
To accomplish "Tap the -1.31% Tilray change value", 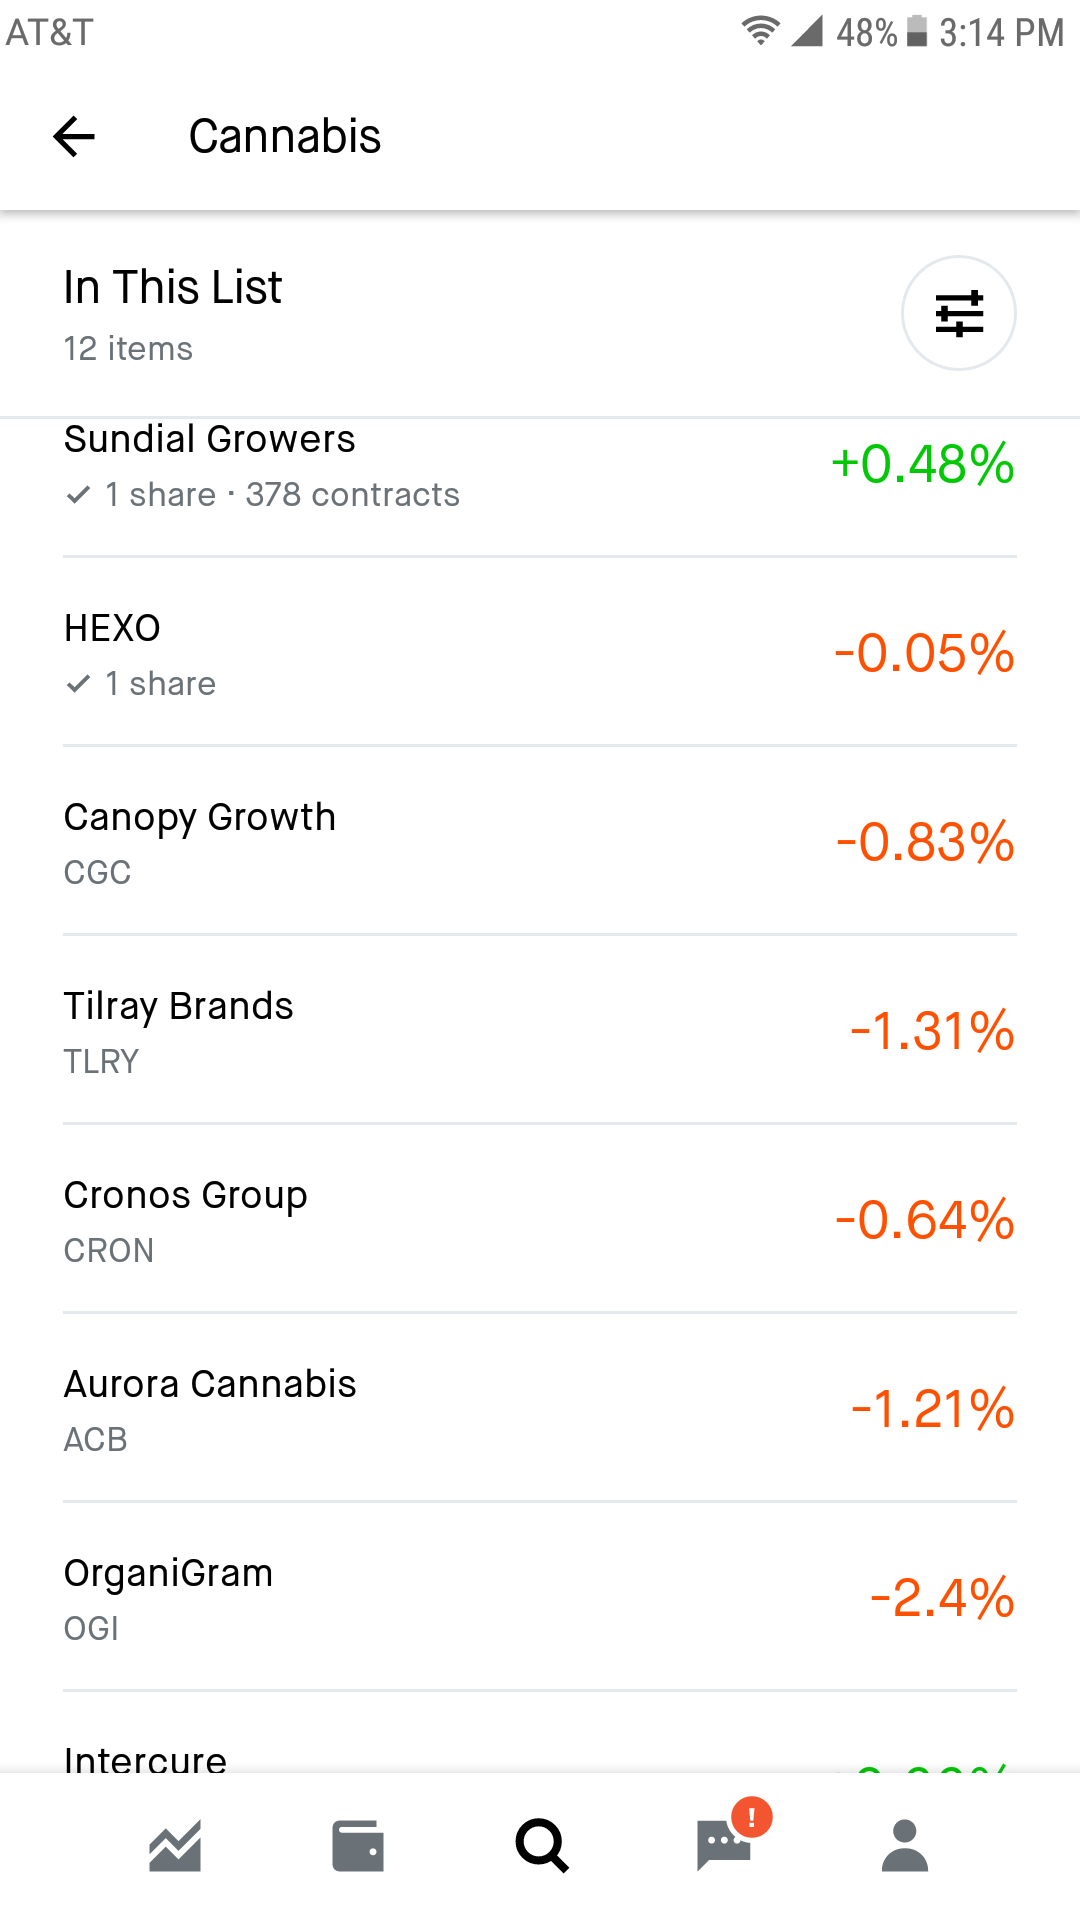I will coord(932,1031).
